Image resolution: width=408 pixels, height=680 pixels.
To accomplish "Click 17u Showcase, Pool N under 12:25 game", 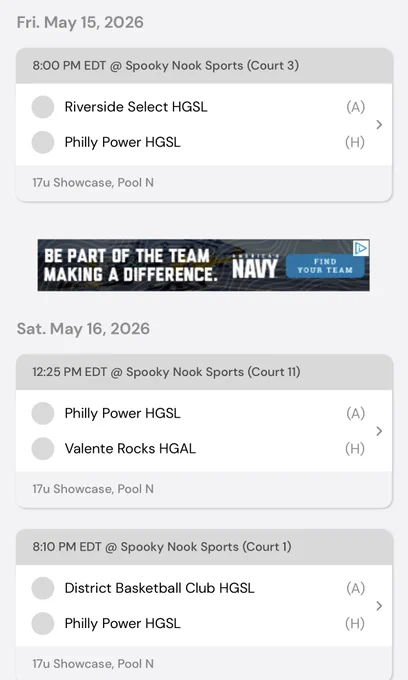I will tap(93, 489).
